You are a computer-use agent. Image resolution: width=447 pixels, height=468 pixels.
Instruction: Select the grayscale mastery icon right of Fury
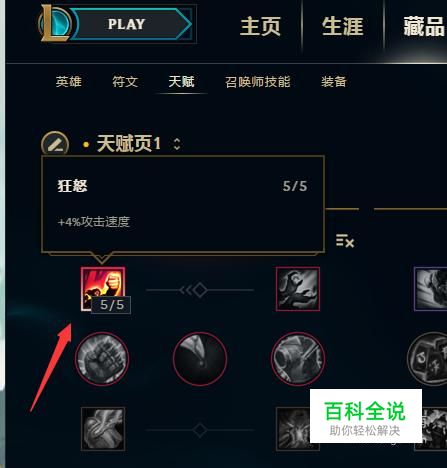(x=298, y=289)
